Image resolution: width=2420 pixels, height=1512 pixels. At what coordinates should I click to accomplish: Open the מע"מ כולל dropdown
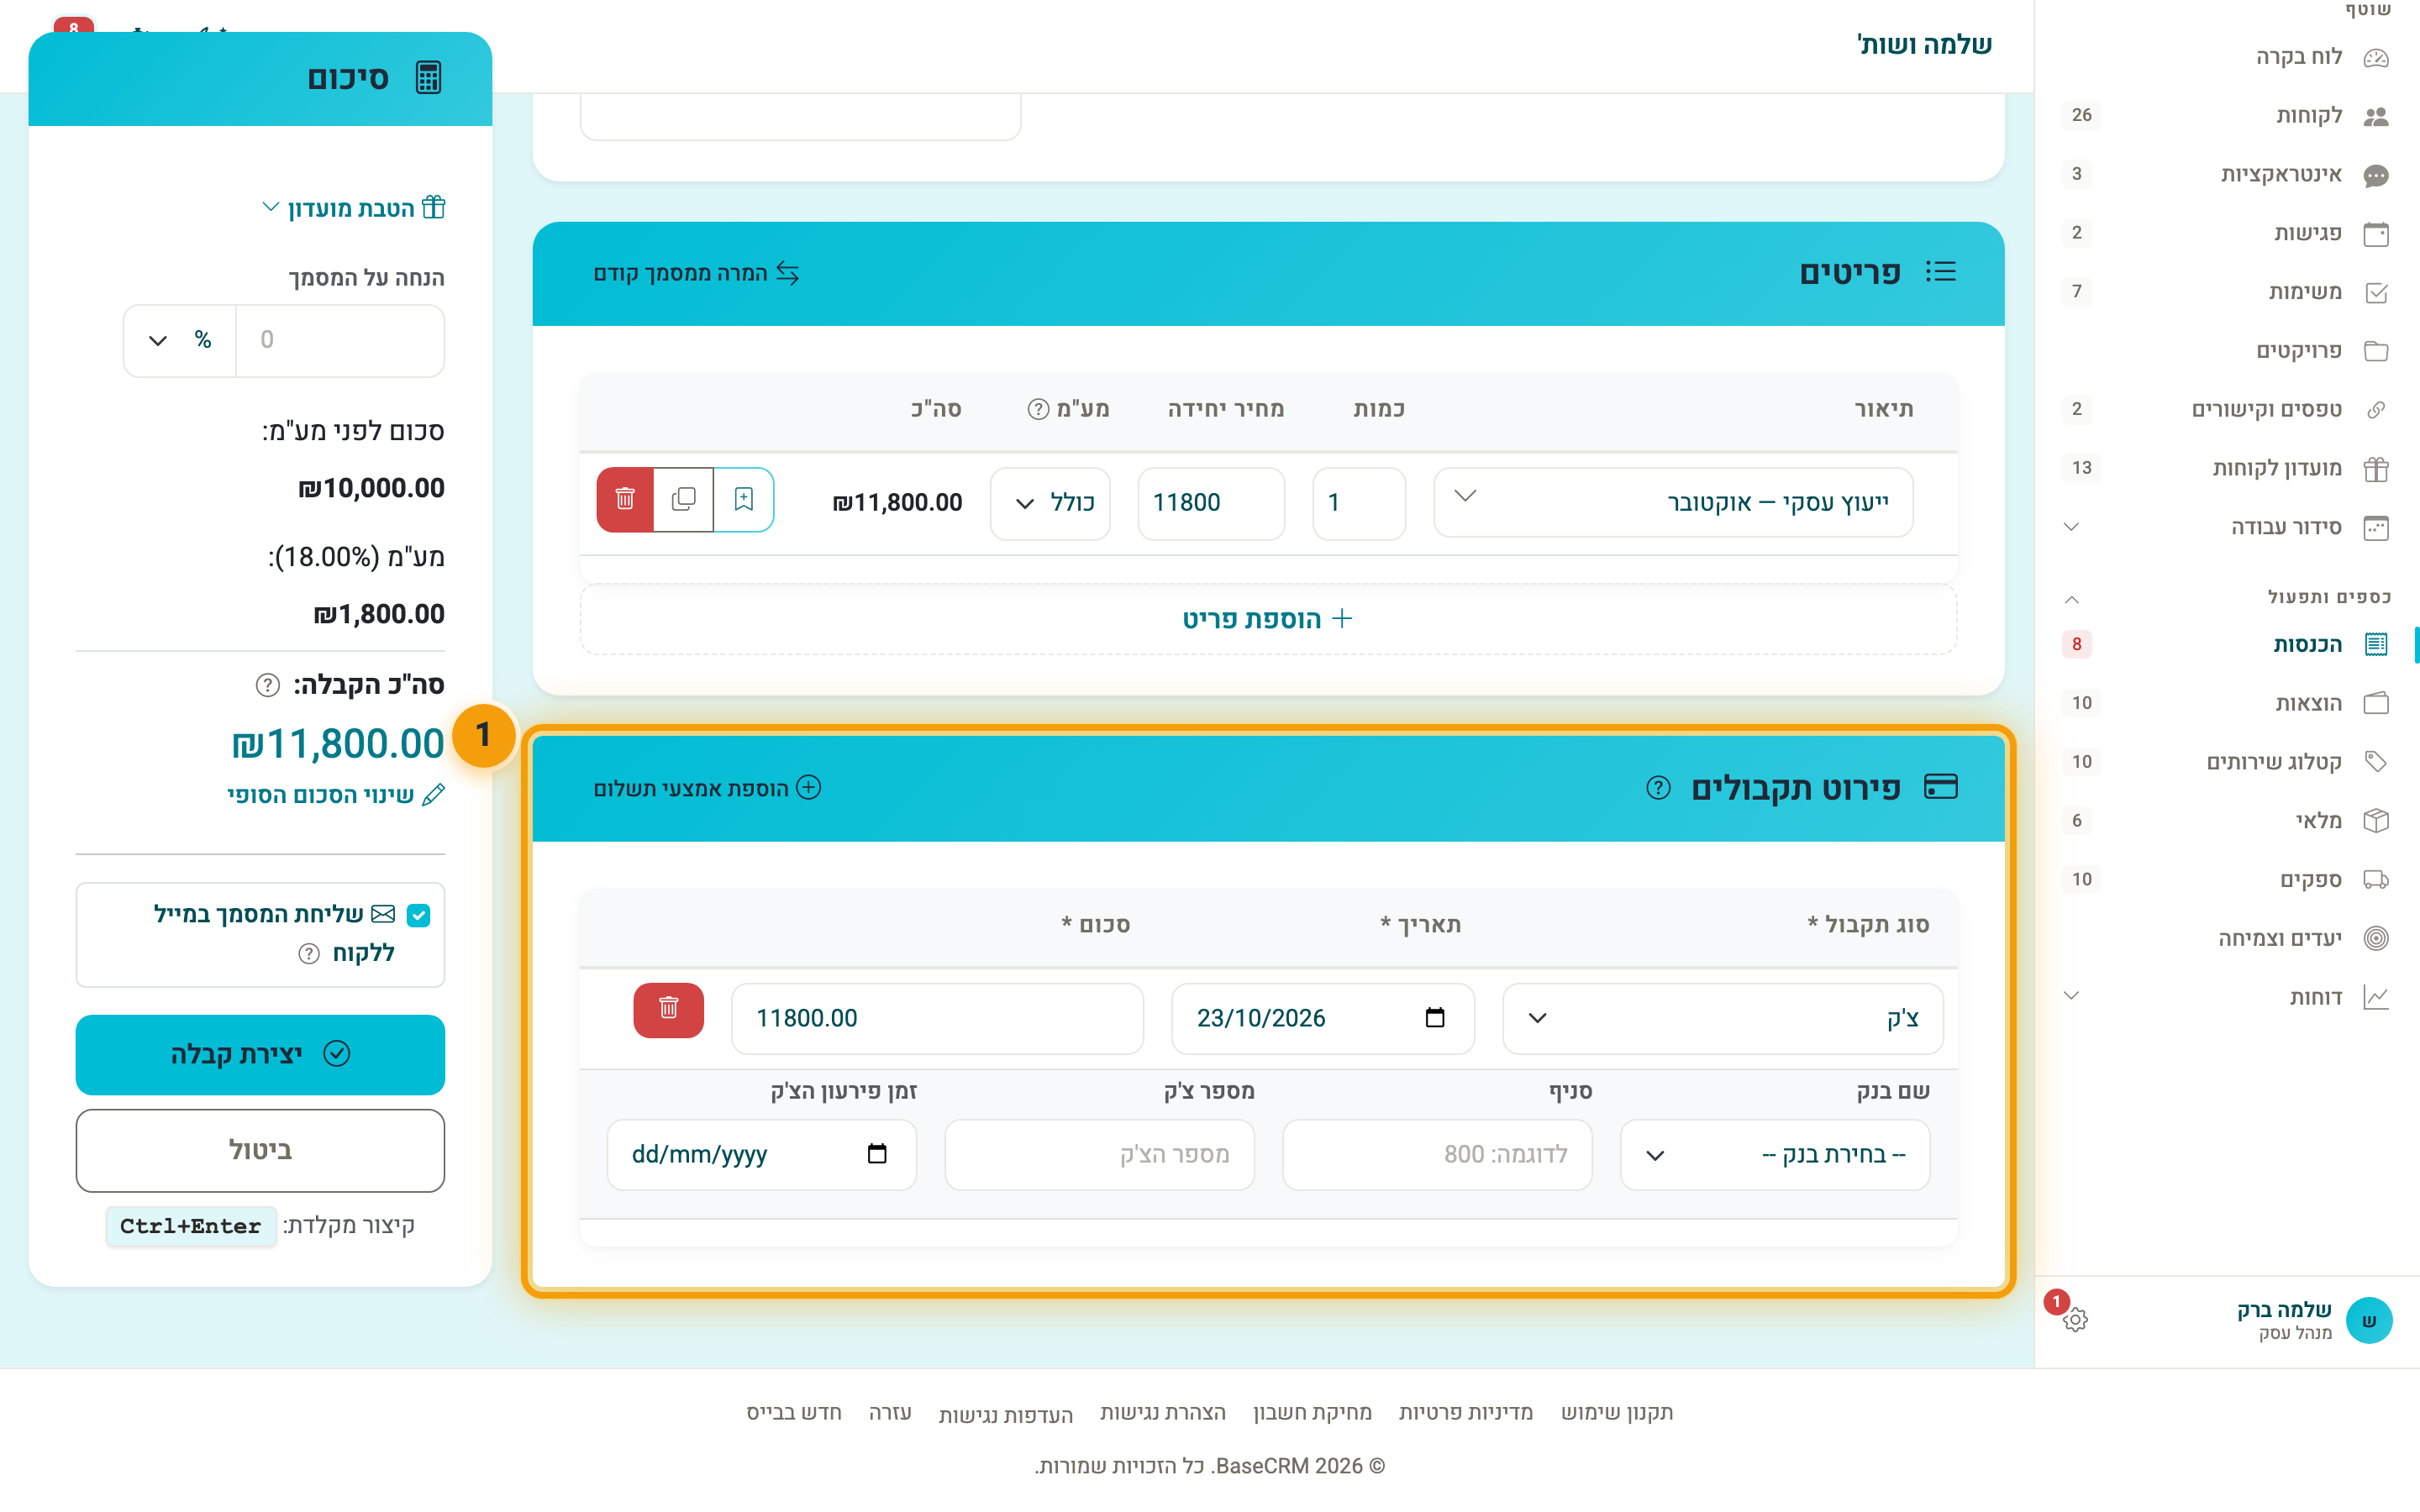tap(1050, 503)
